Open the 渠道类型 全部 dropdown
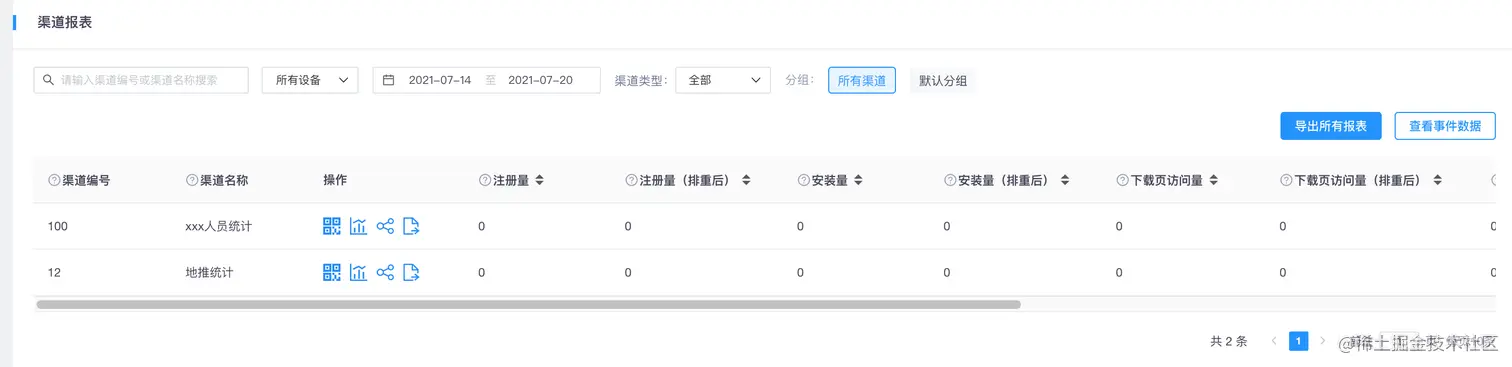 click(x=723, y=80)
